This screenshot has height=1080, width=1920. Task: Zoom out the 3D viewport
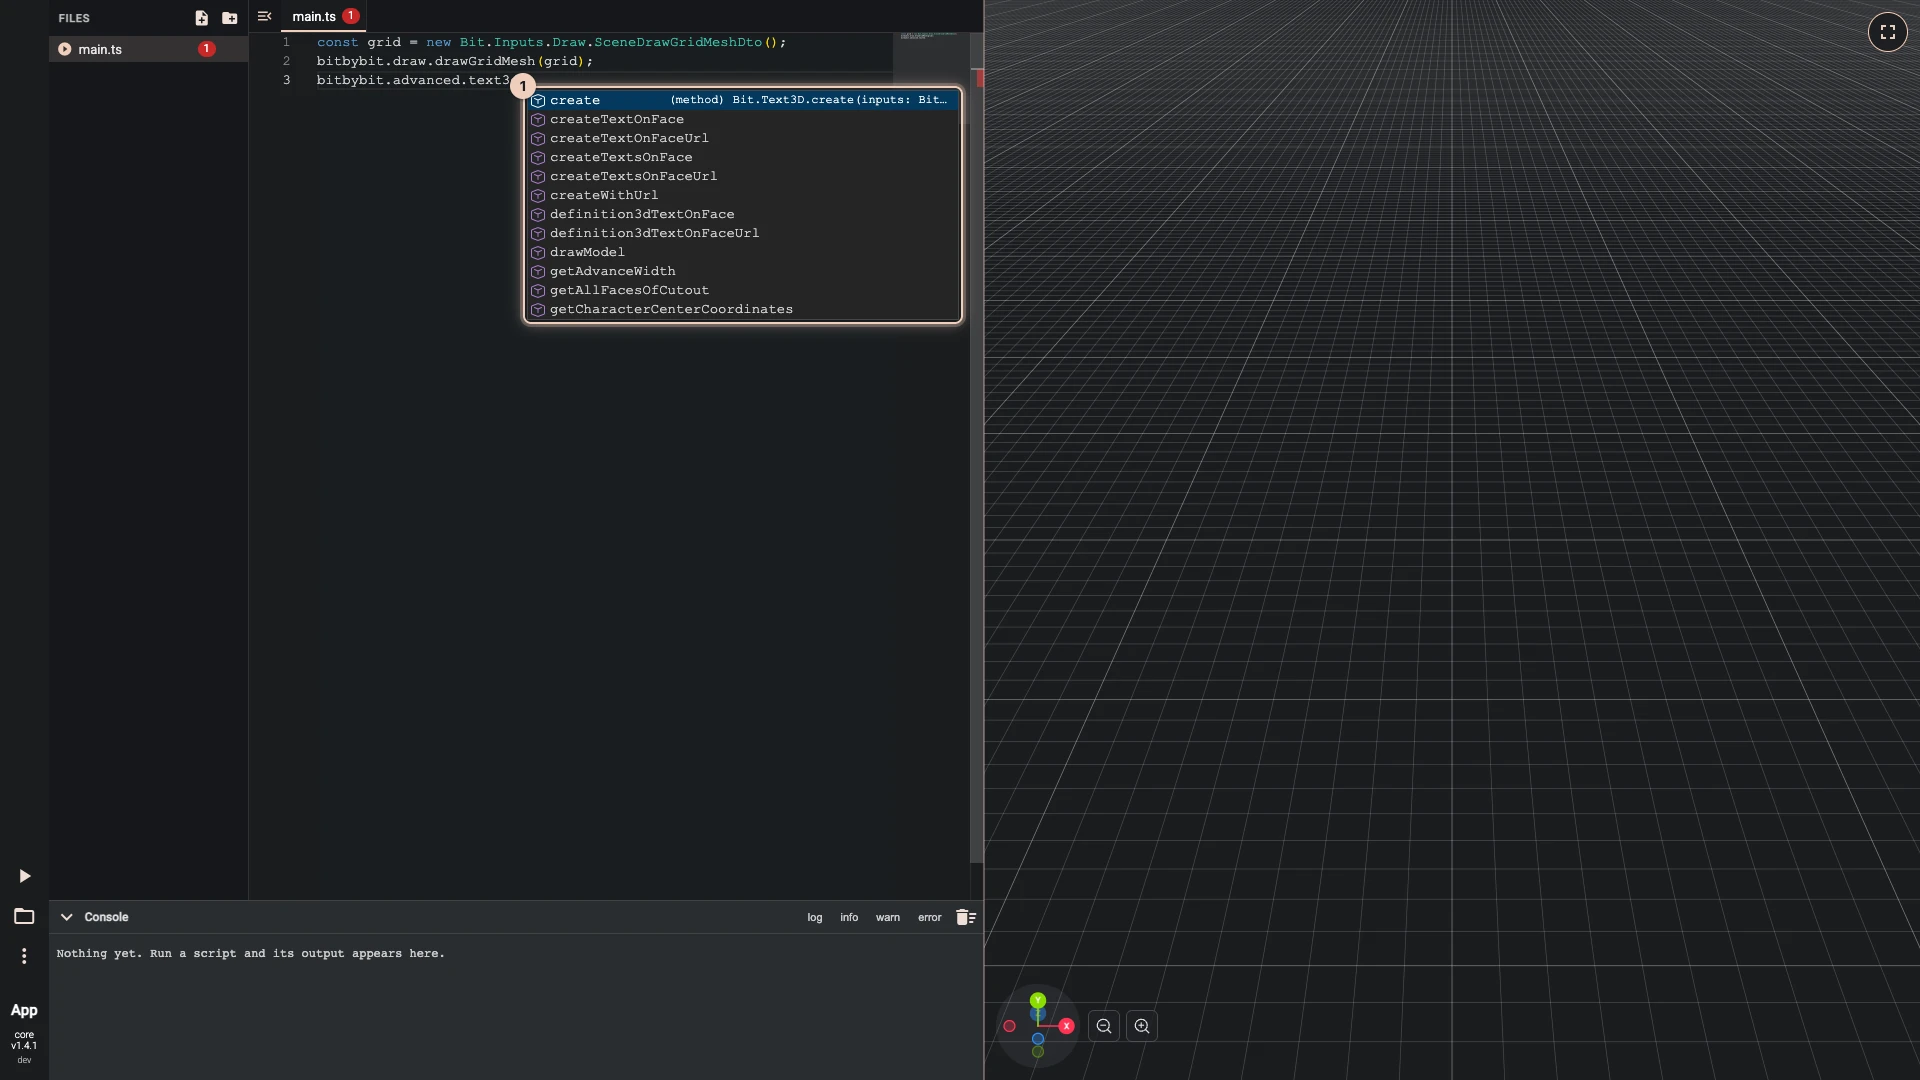pos(1104,1026)
